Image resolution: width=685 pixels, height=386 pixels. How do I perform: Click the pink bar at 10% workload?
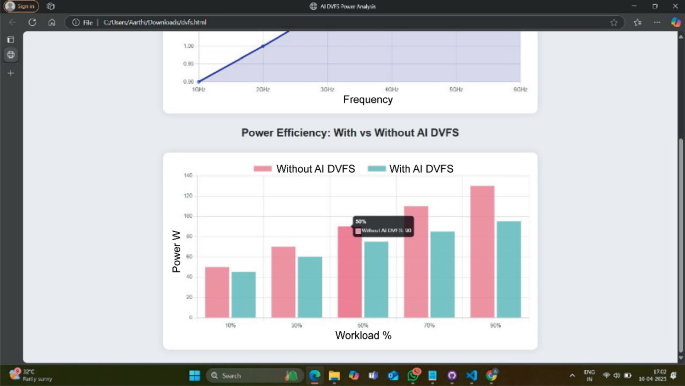(217, 292)
